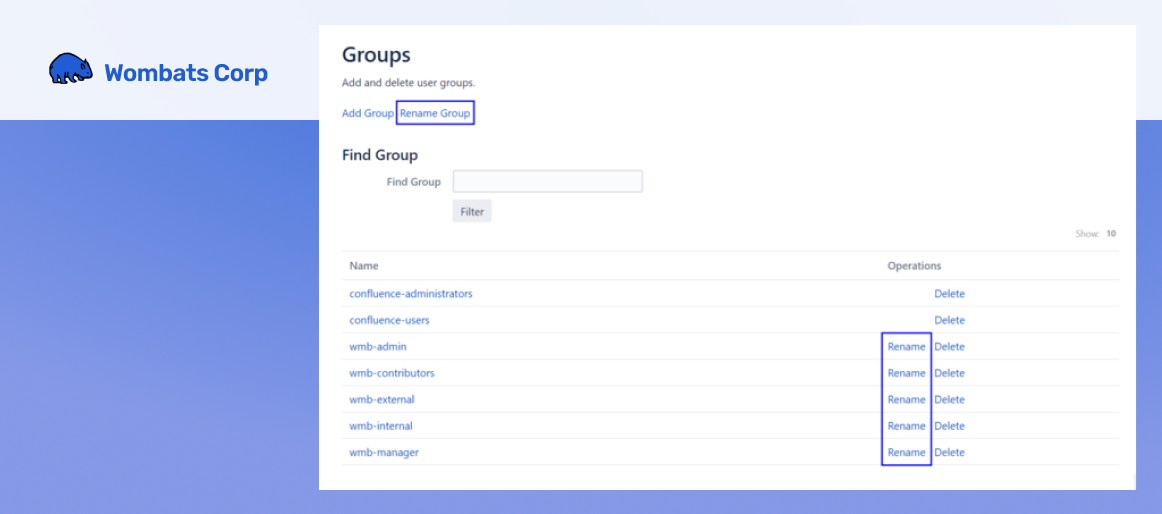This screenshot has width=1162, height=514.
Task: Click the Find Group section heading
Action: click(x=379, y=155)
